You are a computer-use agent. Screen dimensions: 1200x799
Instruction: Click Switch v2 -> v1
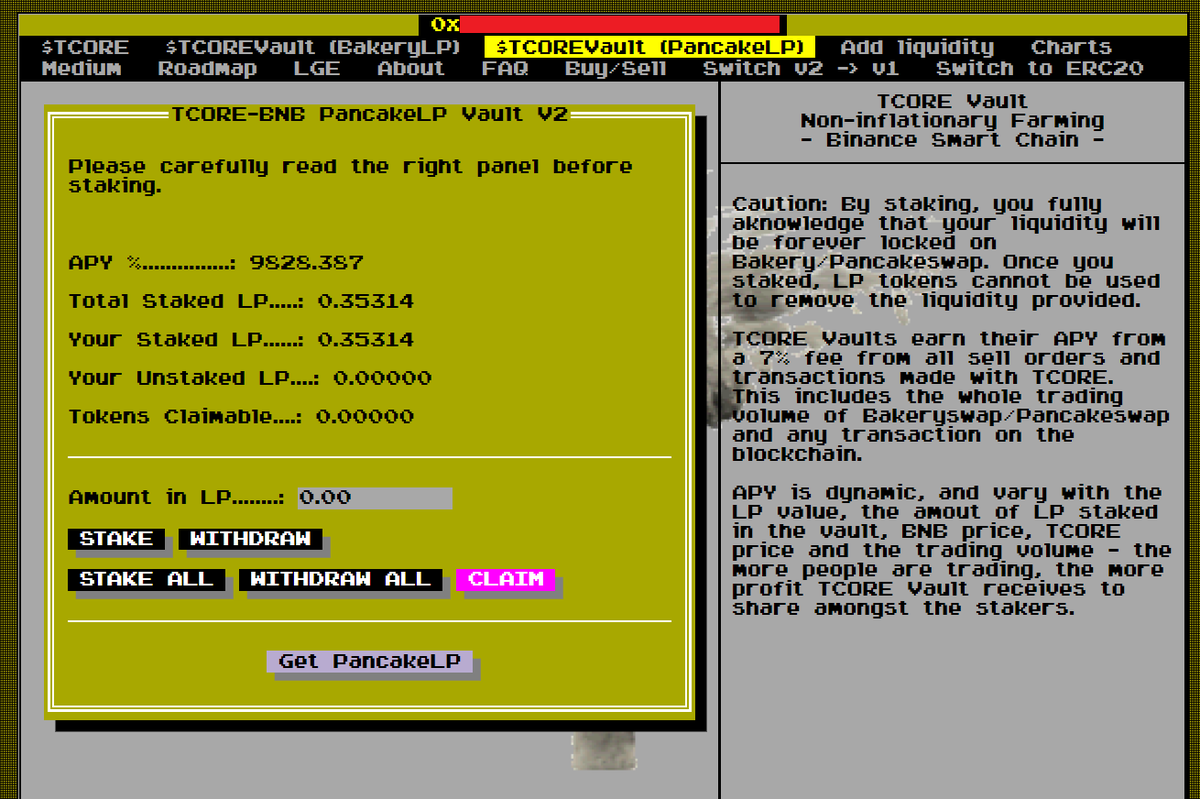click(x=801, y=68)
